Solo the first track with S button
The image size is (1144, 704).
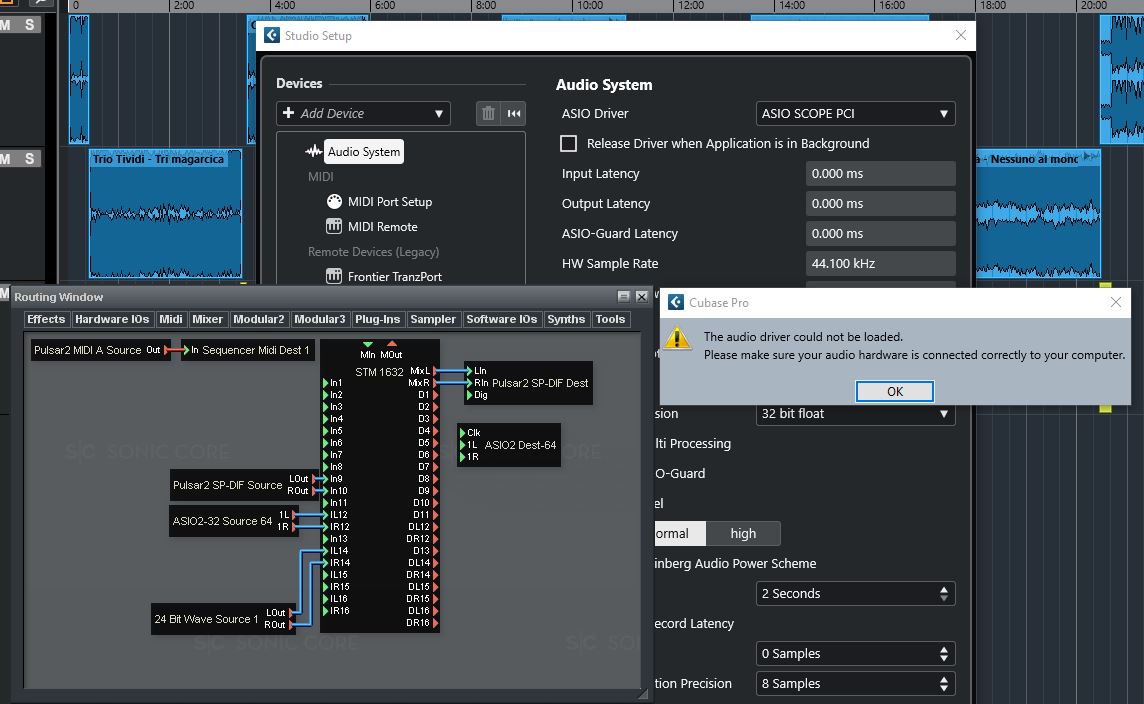[29, 25]
